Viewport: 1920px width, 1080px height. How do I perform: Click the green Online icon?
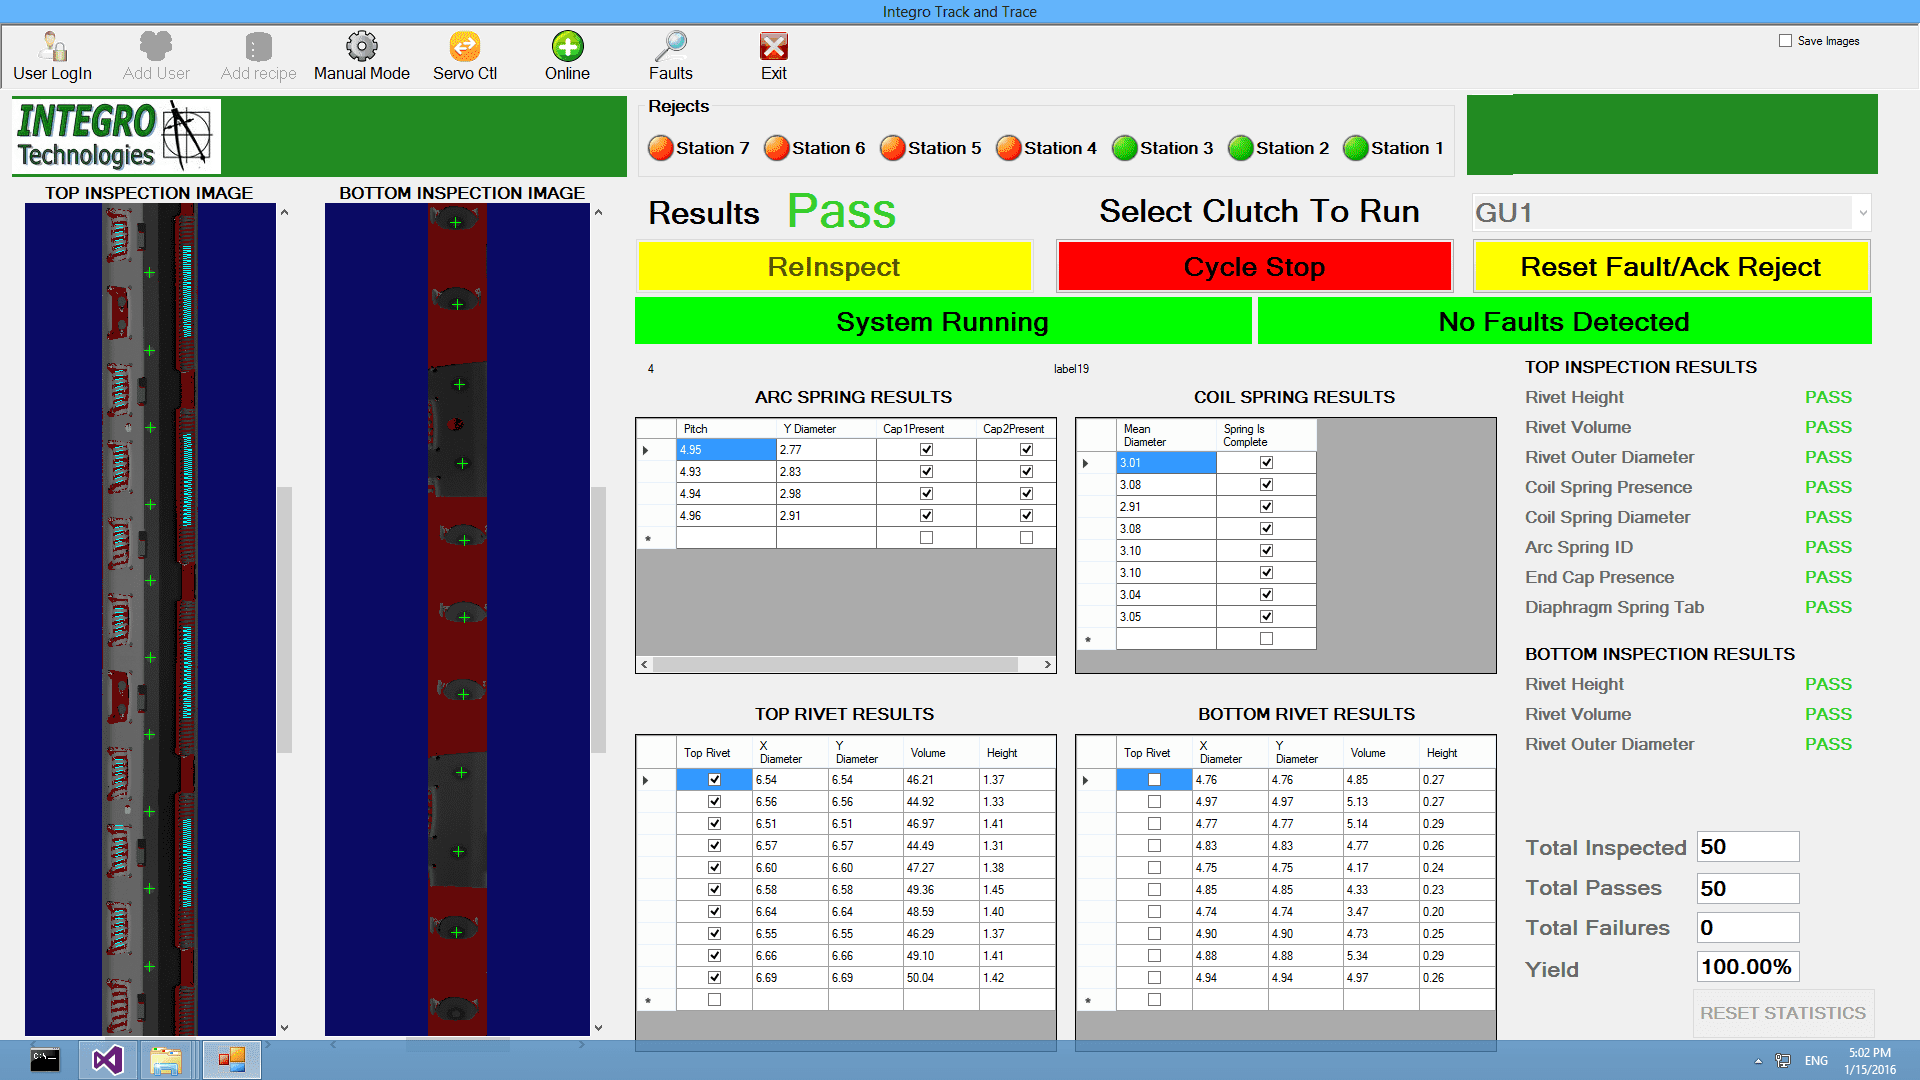click(x=567, y=47)
